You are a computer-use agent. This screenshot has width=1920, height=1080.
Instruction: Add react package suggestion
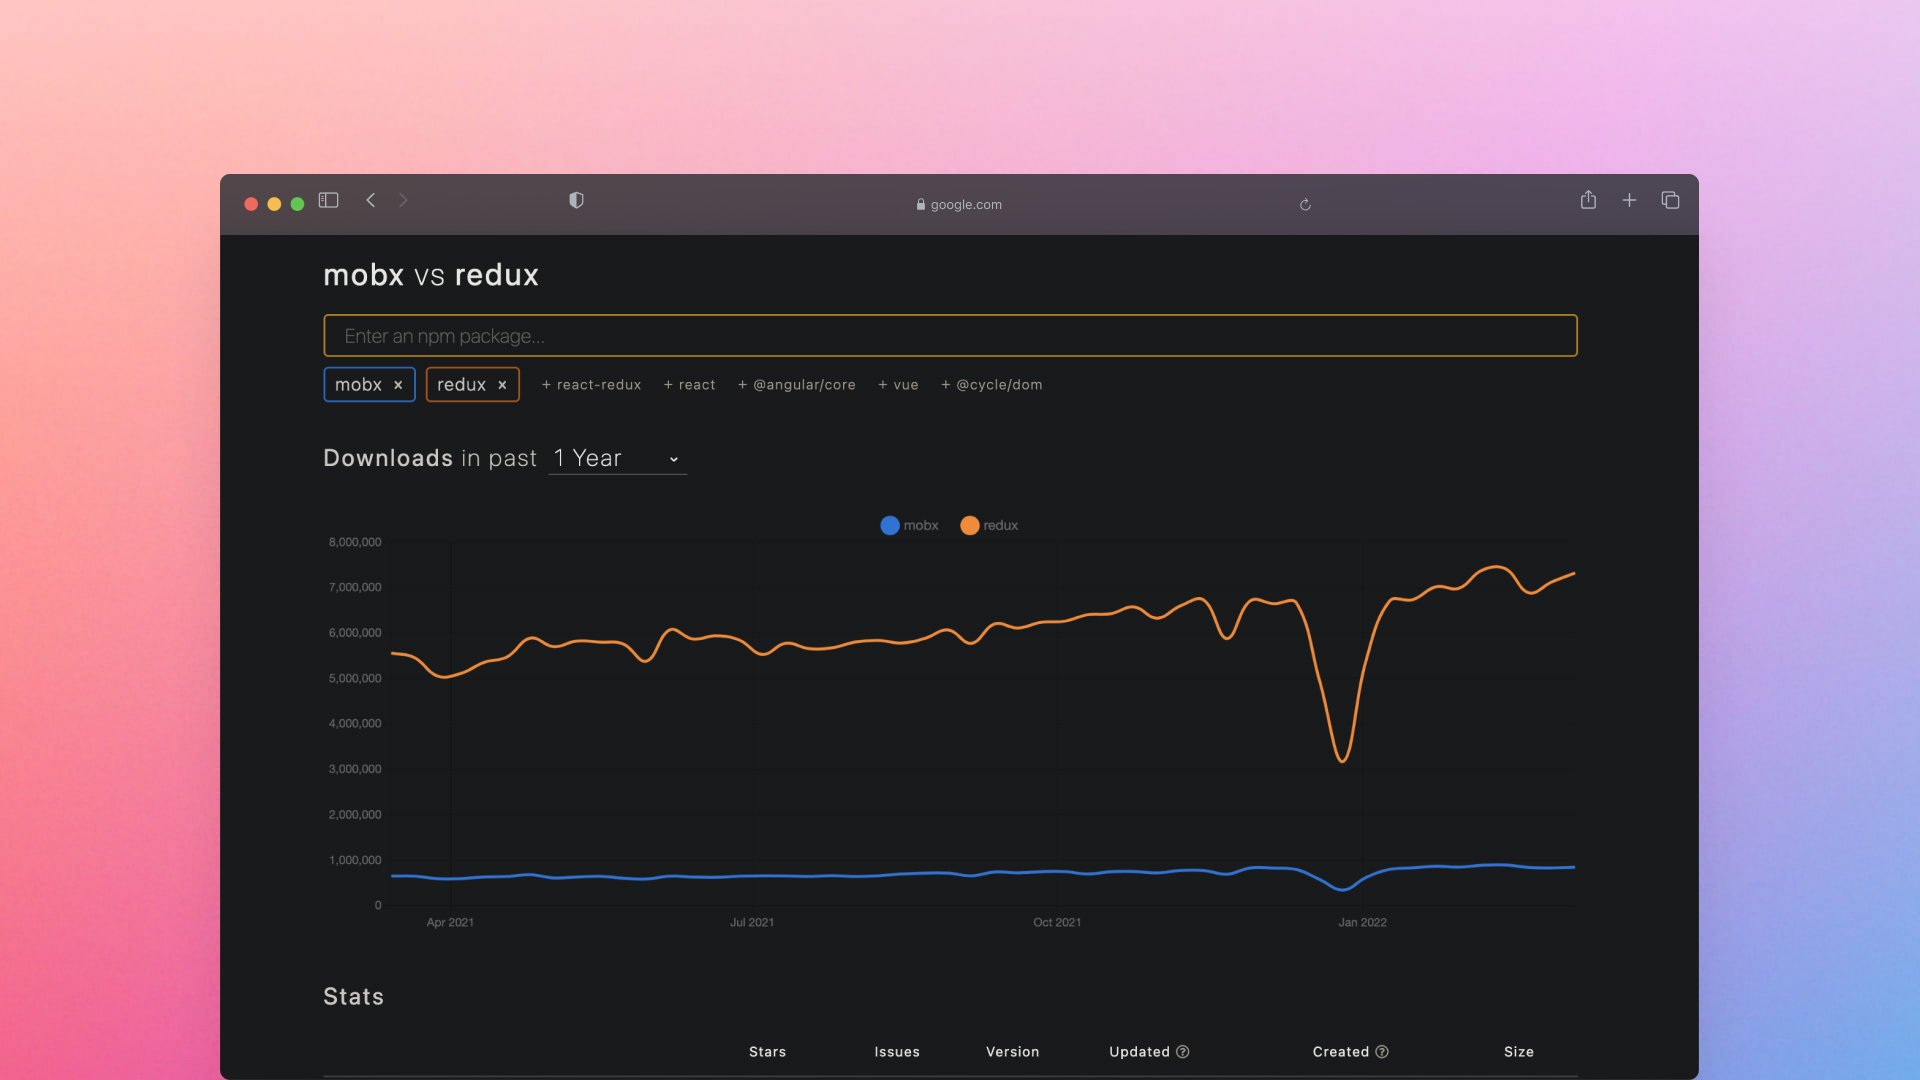(x=689, y=385)
